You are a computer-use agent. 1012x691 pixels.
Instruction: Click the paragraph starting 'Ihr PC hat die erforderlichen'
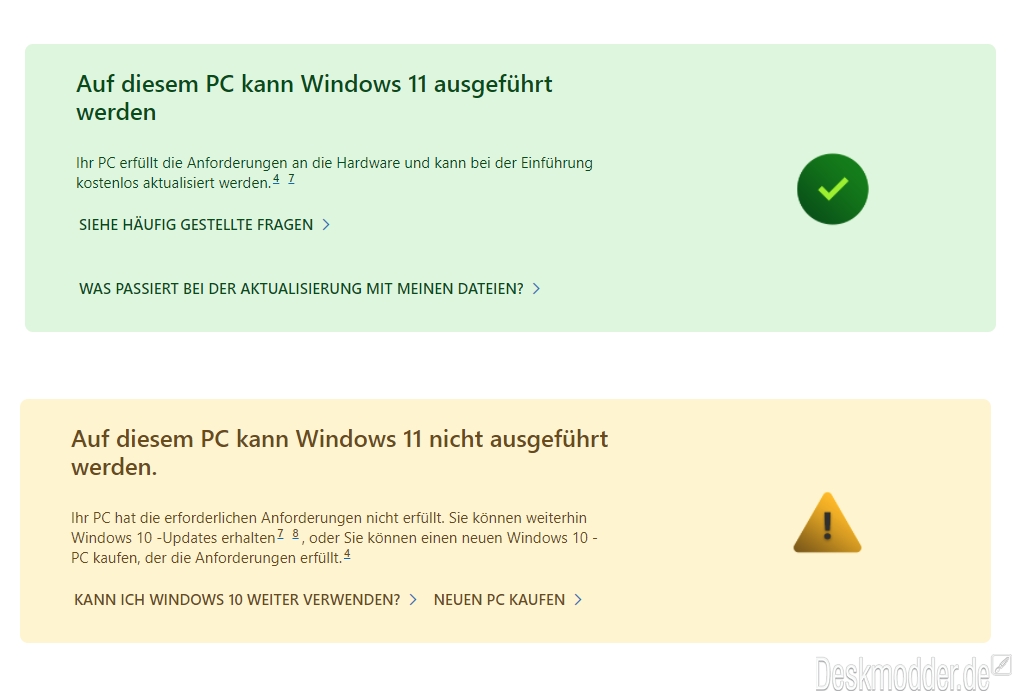click(334, 537)
